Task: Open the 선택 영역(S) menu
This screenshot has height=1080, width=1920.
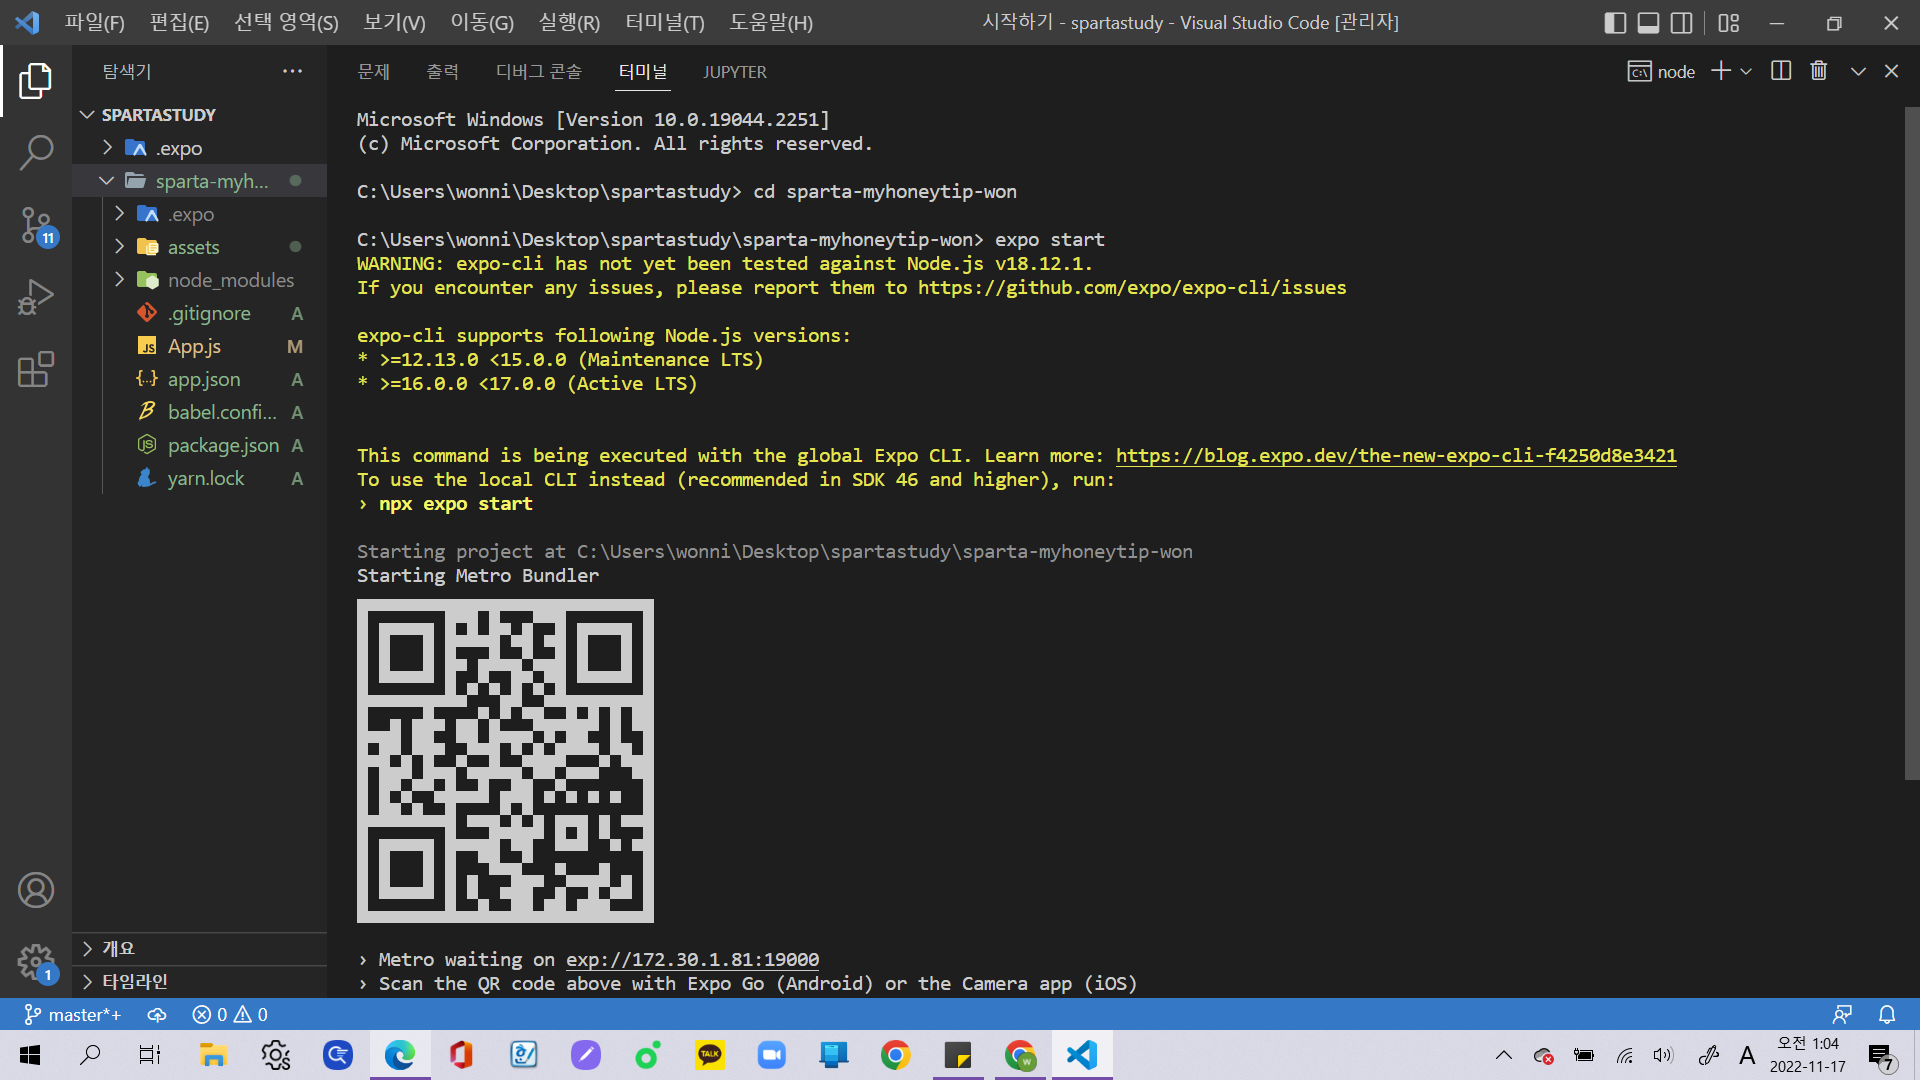Action: click(x=286, y=22)
